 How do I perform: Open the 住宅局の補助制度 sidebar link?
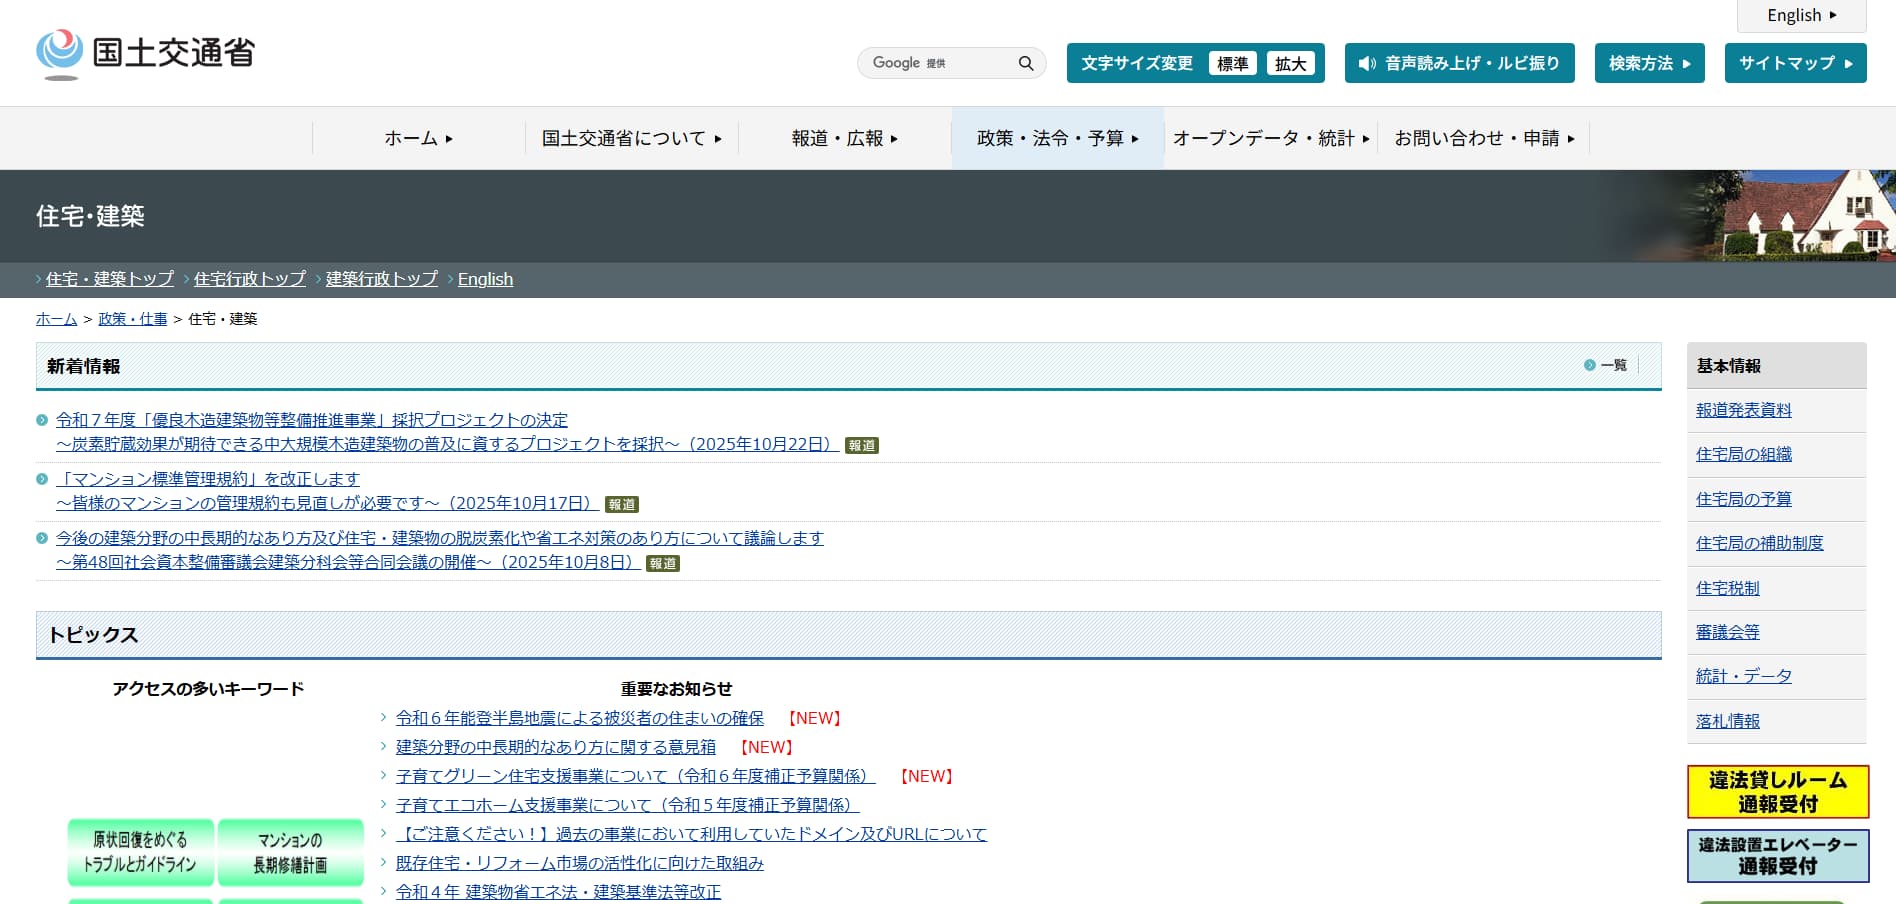click(1759, 543)
